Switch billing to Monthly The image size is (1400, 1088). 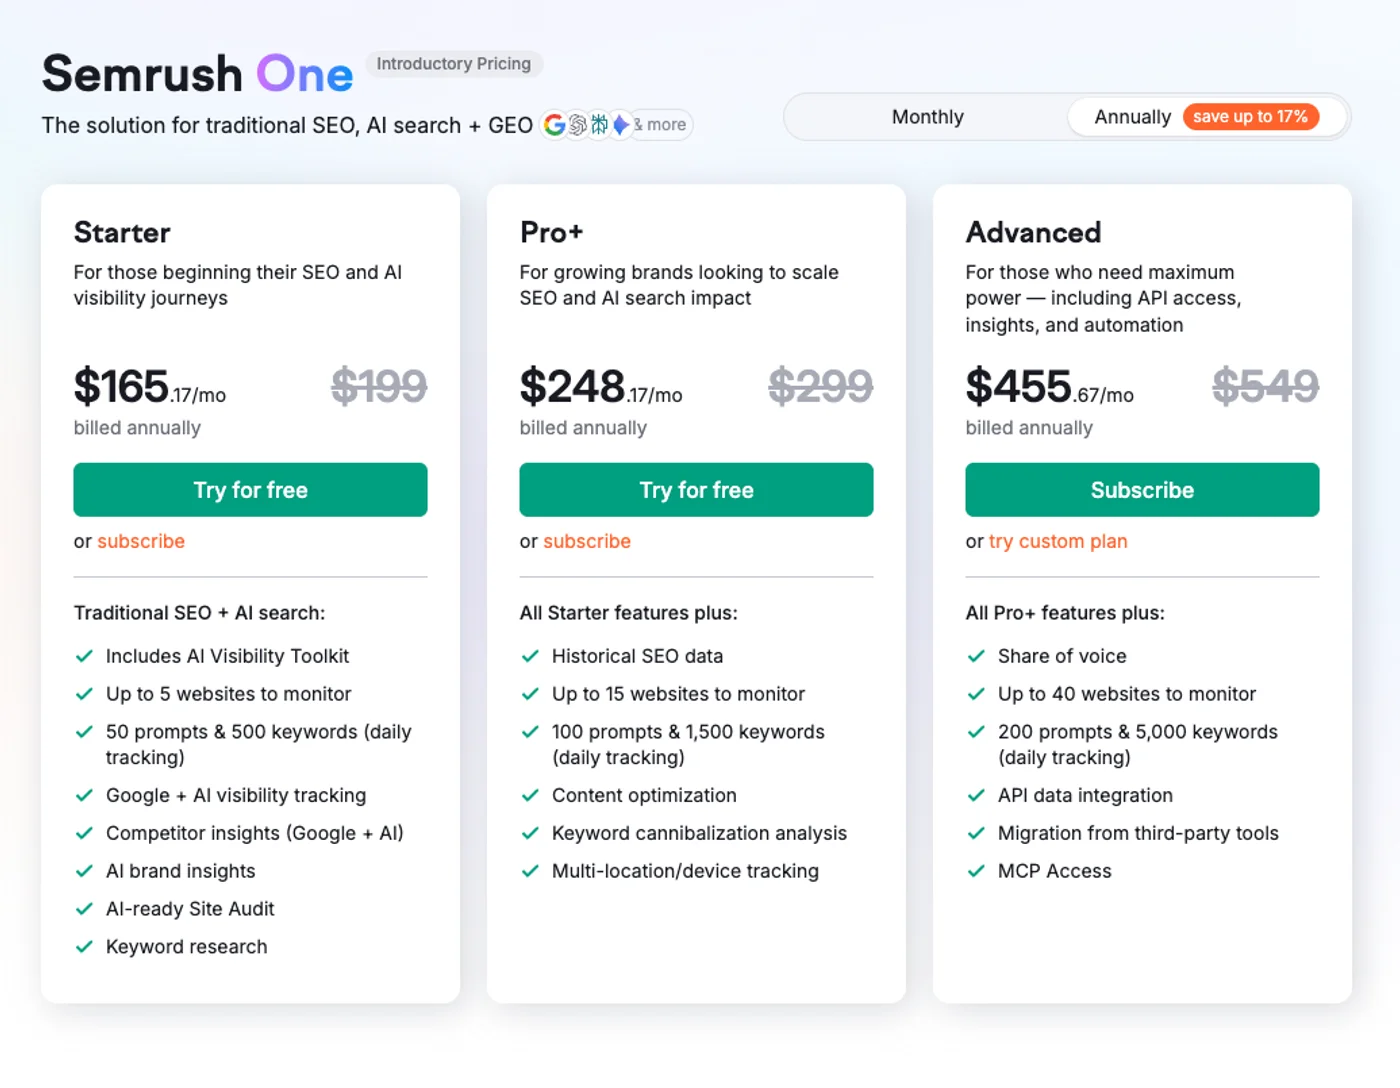[x=927, y=117]
